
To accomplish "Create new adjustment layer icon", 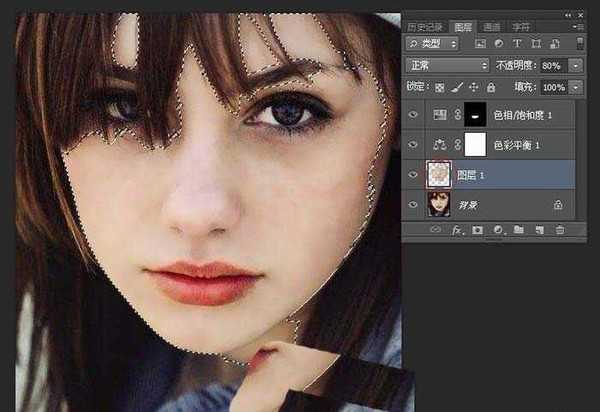I will [x=498, y=230].
